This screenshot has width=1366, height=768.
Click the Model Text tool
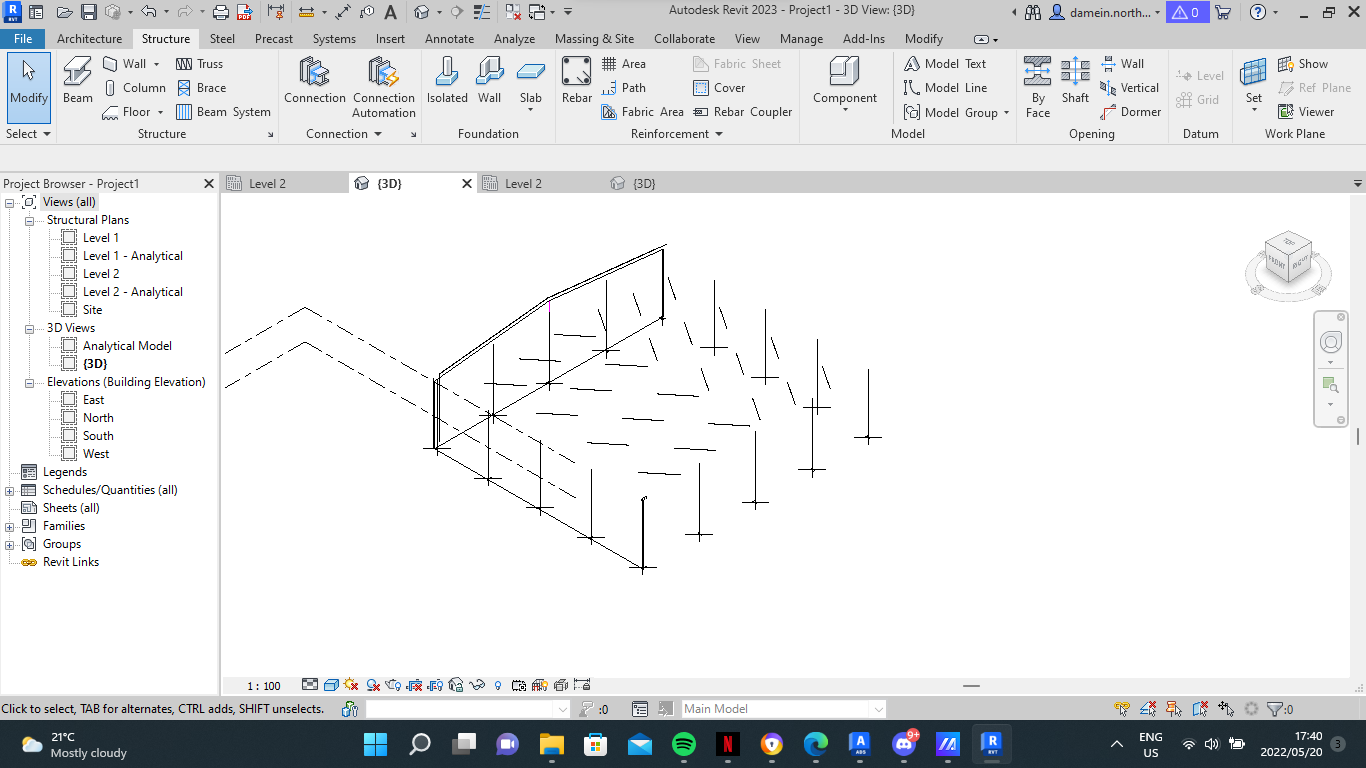coord(952,63)
